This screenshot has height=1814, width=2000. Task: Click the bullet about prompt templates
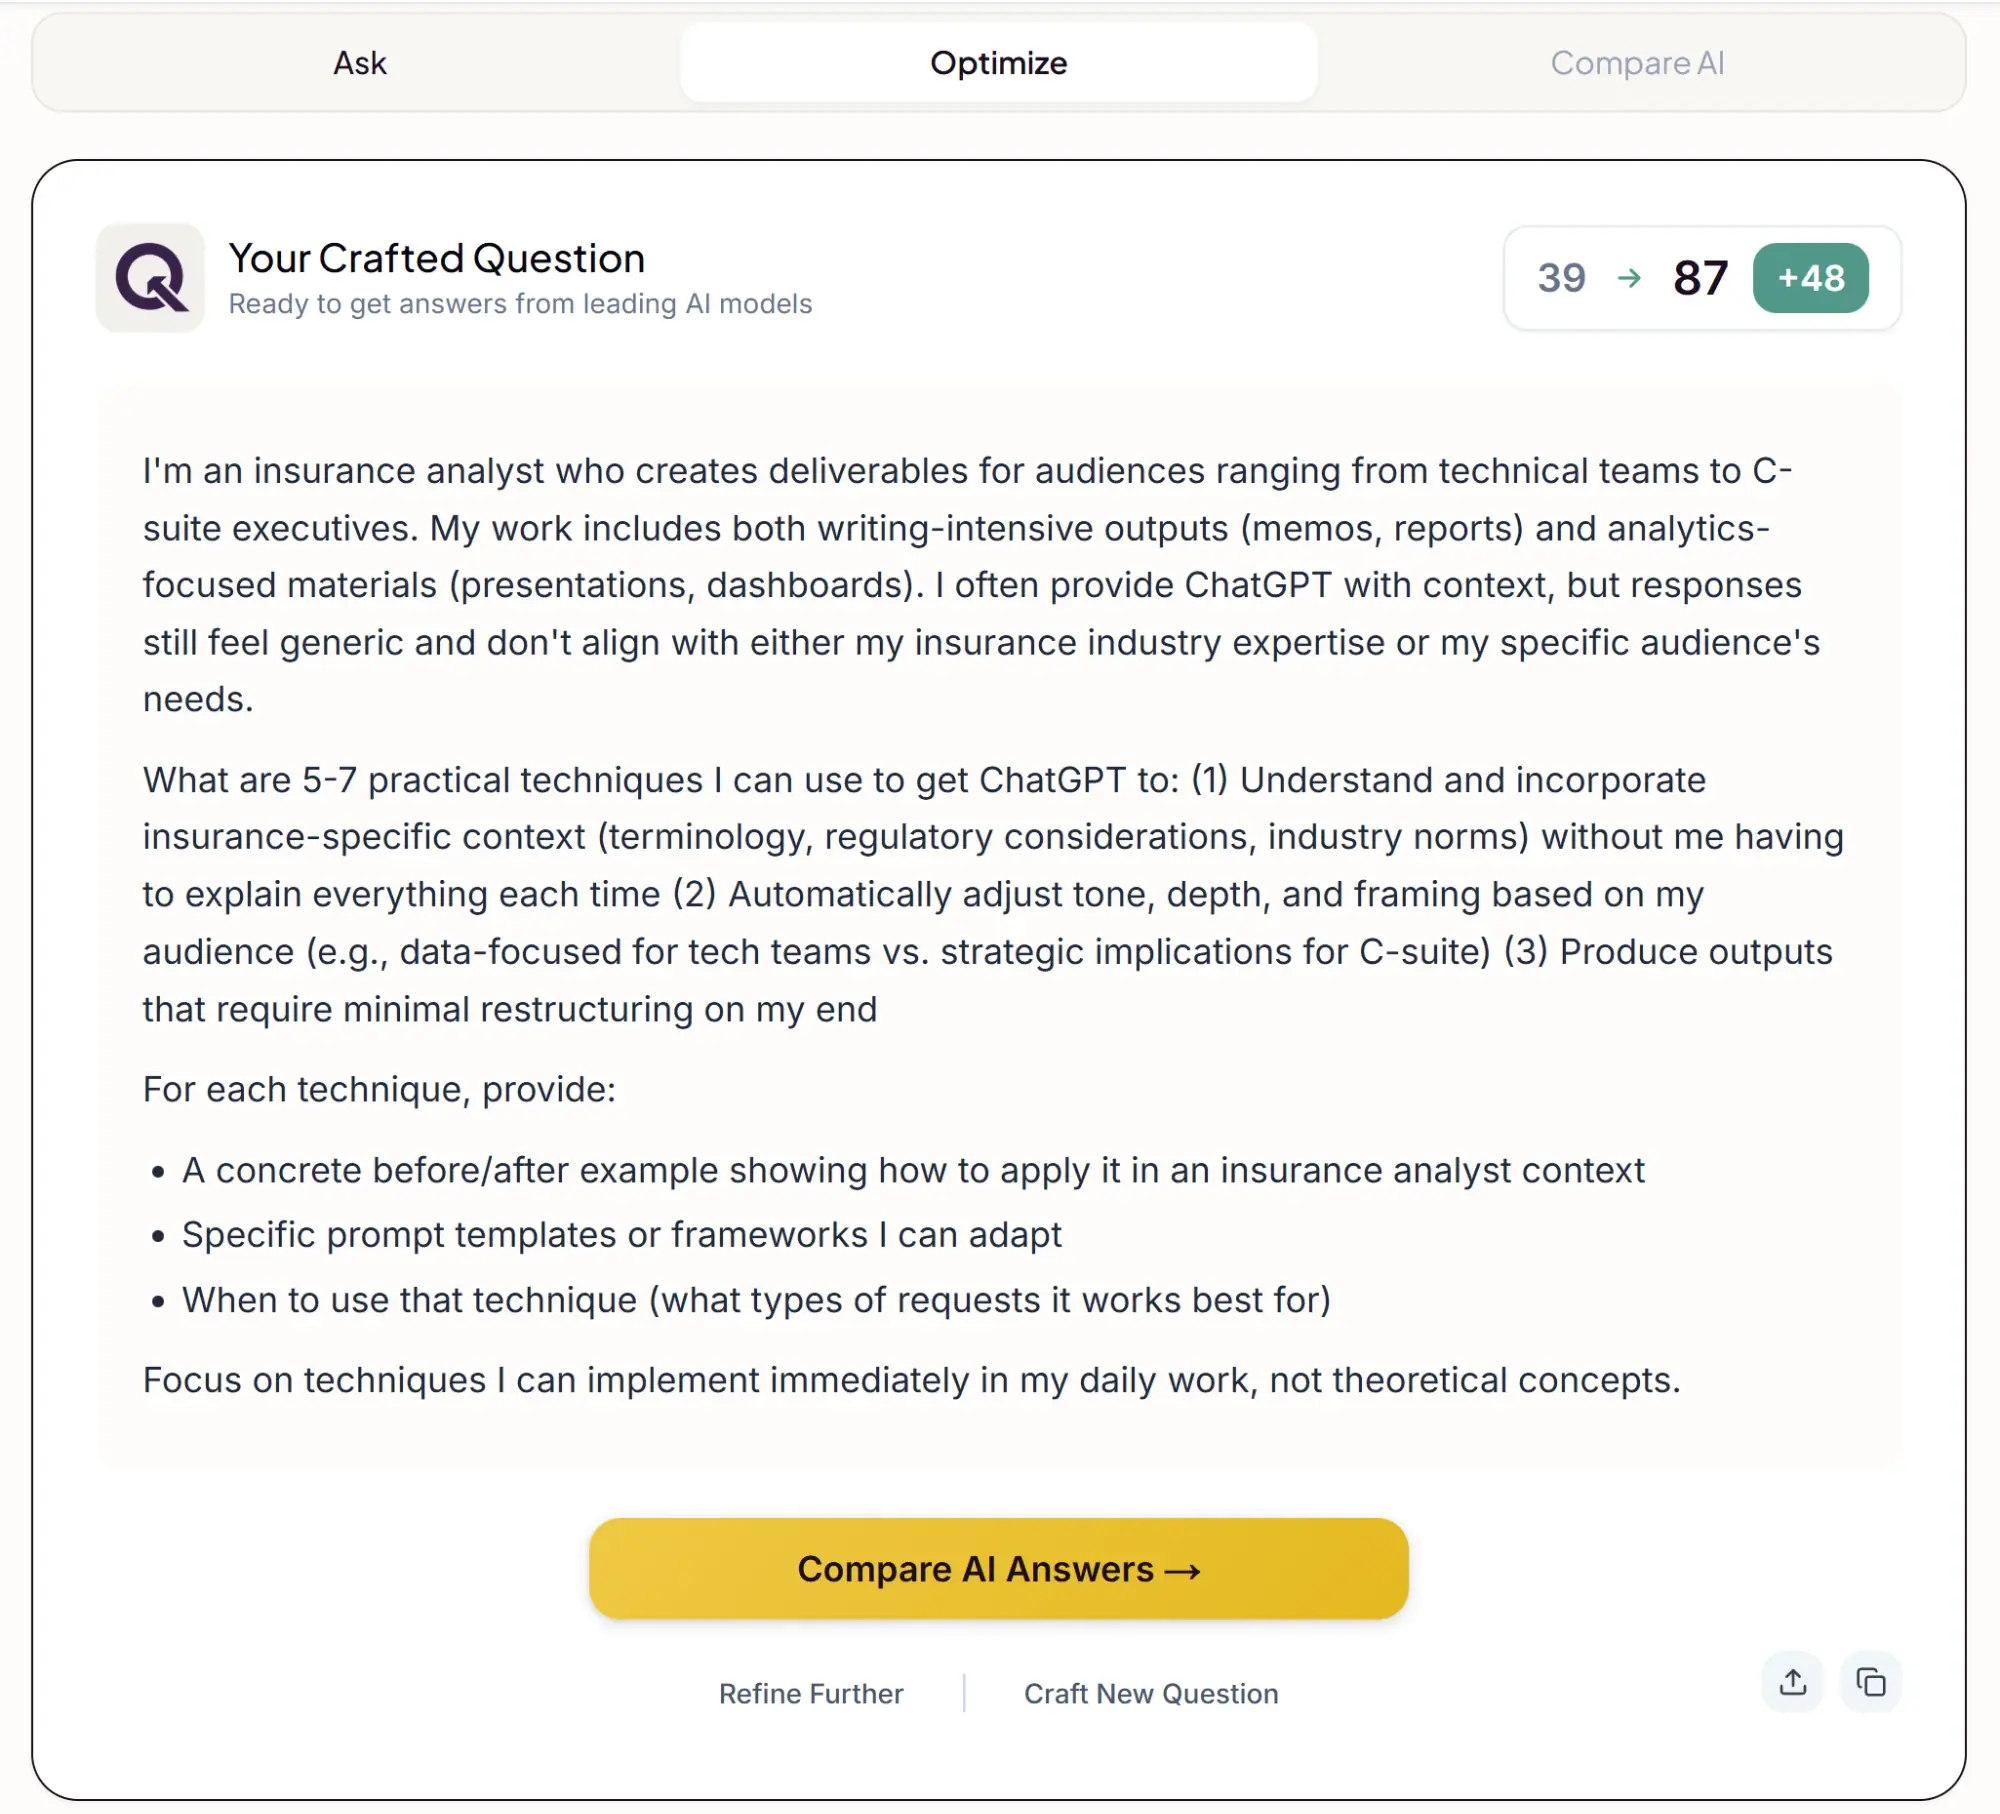(621, 1234)
